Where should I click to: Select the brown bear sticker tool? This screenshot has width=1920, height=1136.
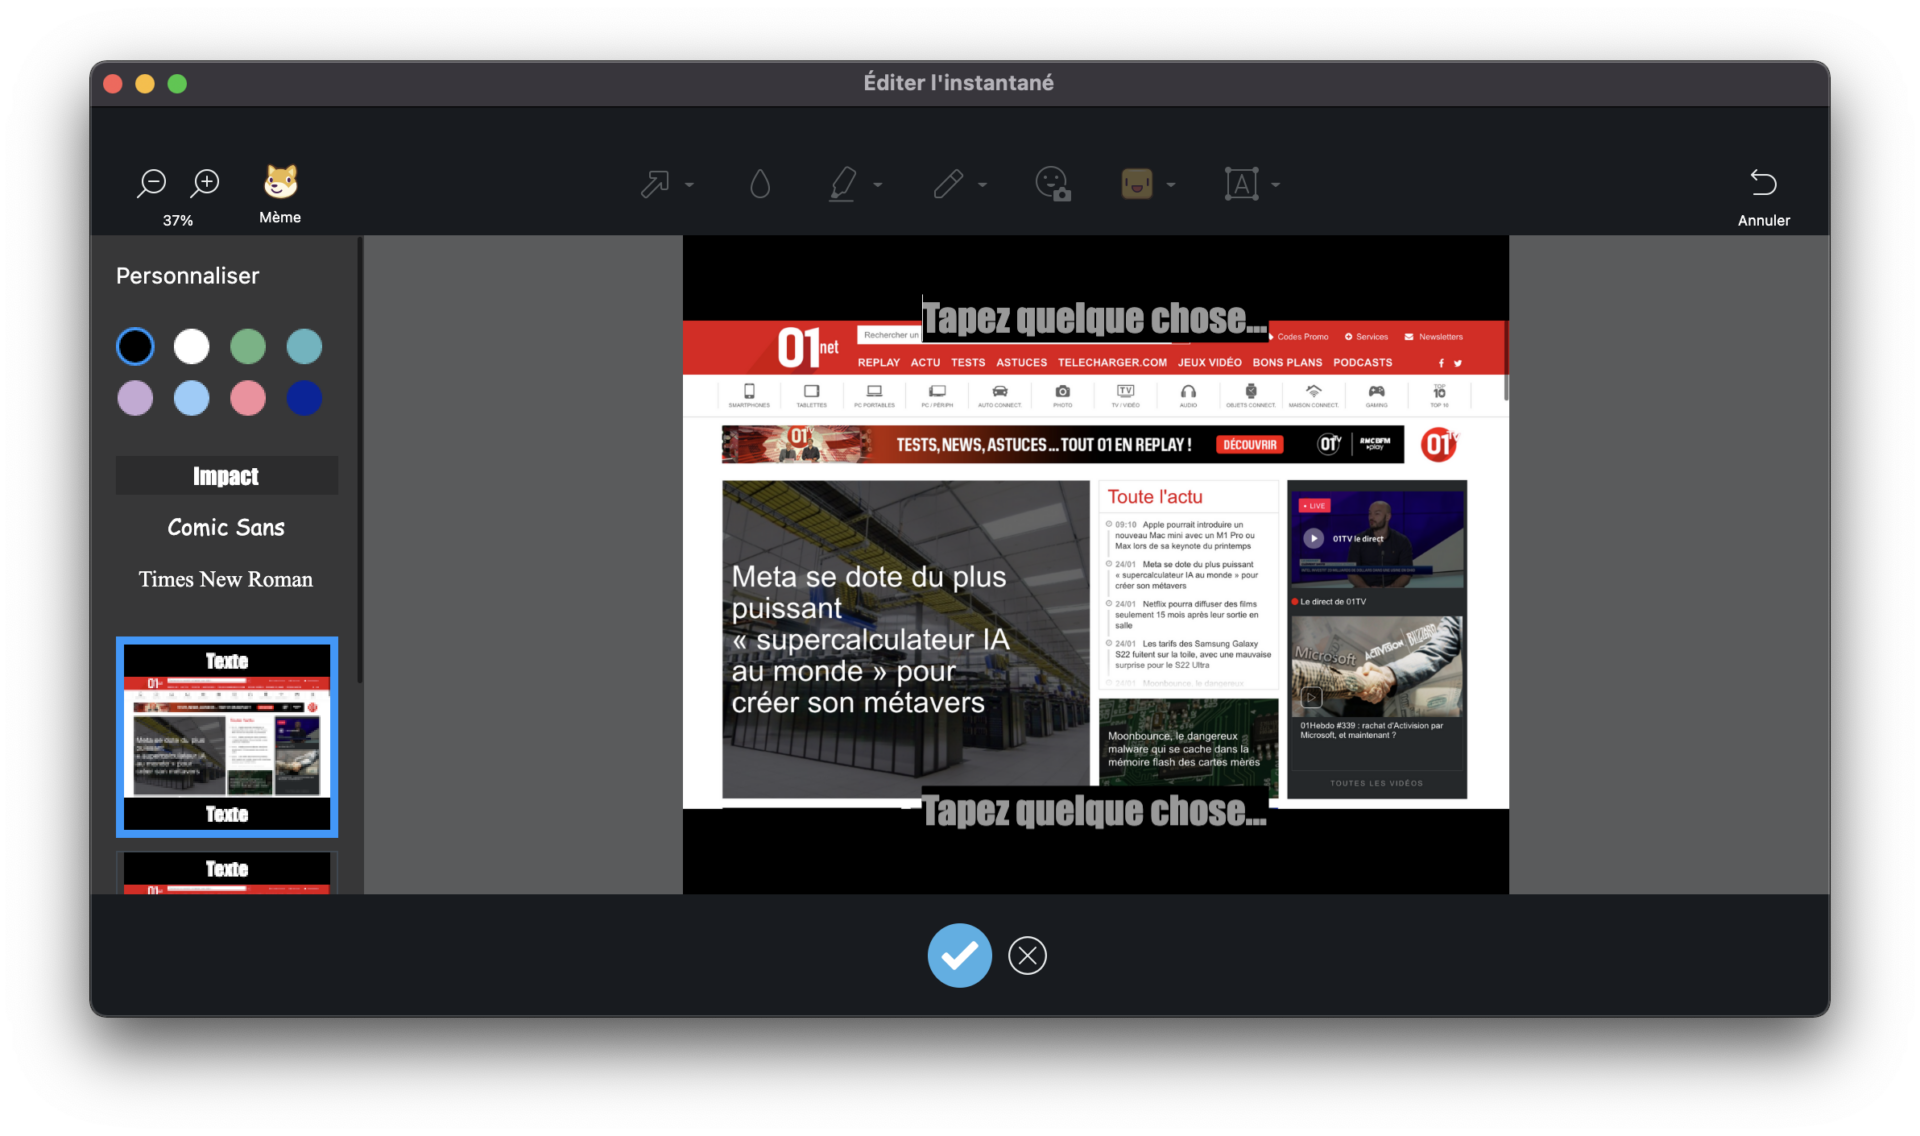click(1137, 184)
